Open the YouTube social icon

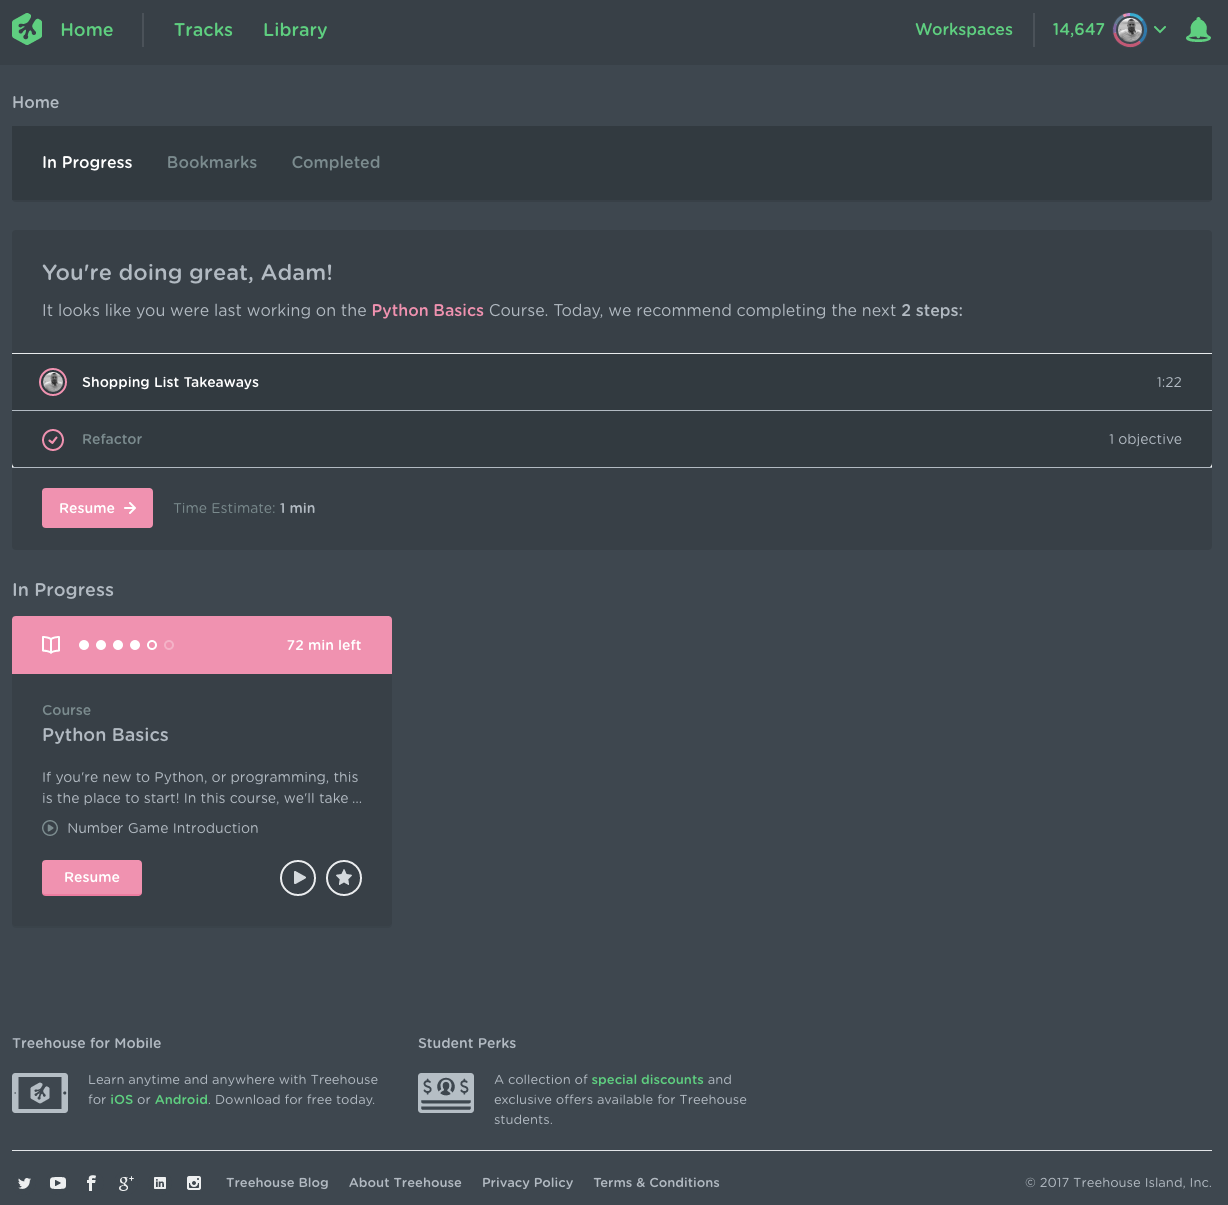coord(58,1183)
